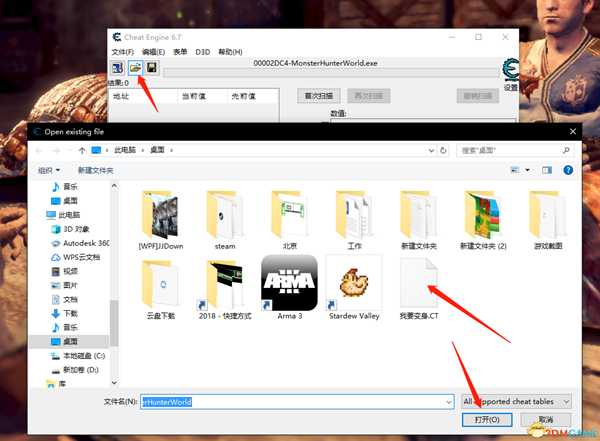Open the 帮助(H) menu

(230, 51)
